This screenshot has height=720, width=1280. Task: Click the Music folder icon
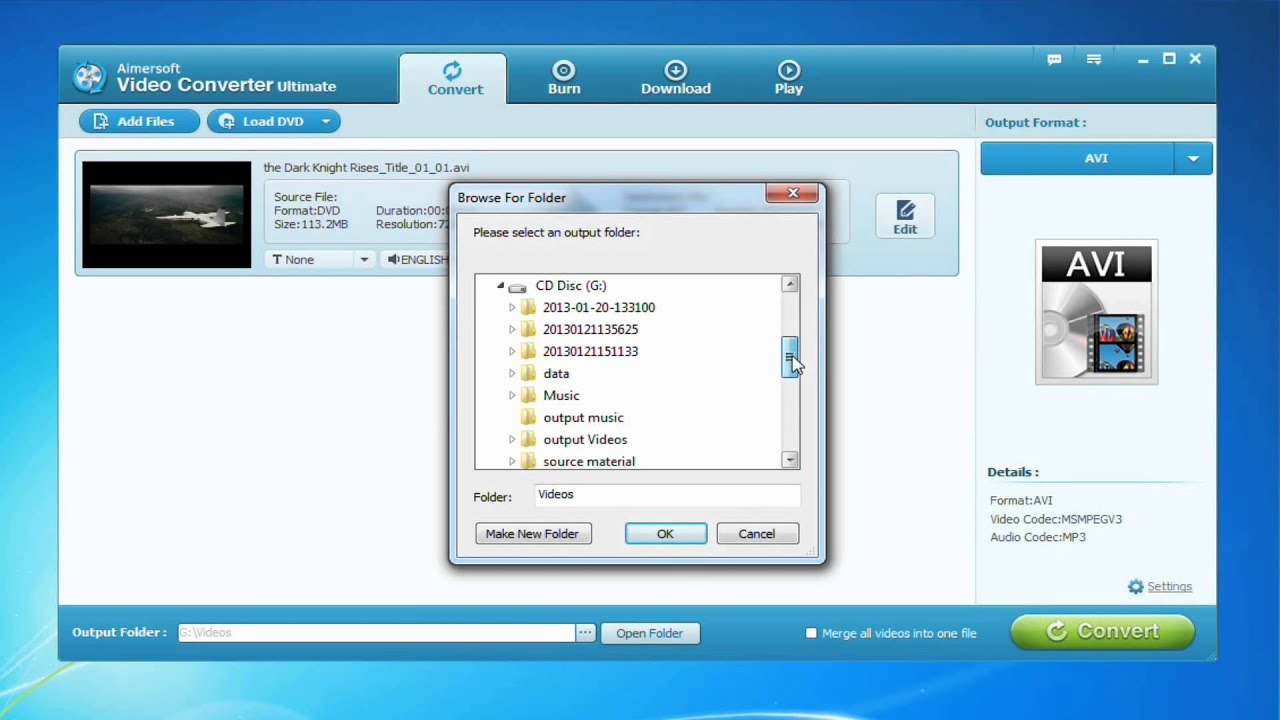click(529, 395)
